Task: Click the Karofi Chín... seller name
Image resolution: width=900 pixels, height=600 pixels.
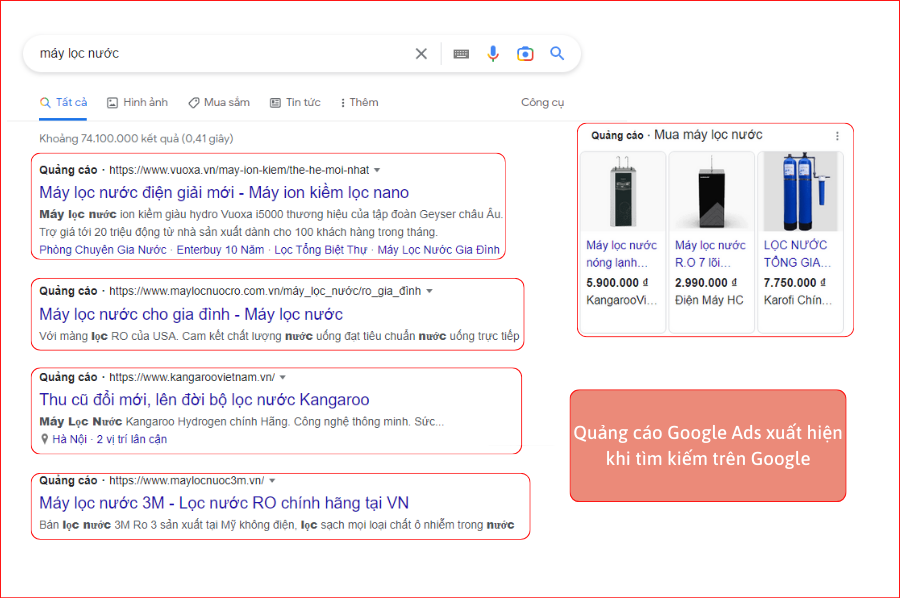Action: [x=797, y=300]
